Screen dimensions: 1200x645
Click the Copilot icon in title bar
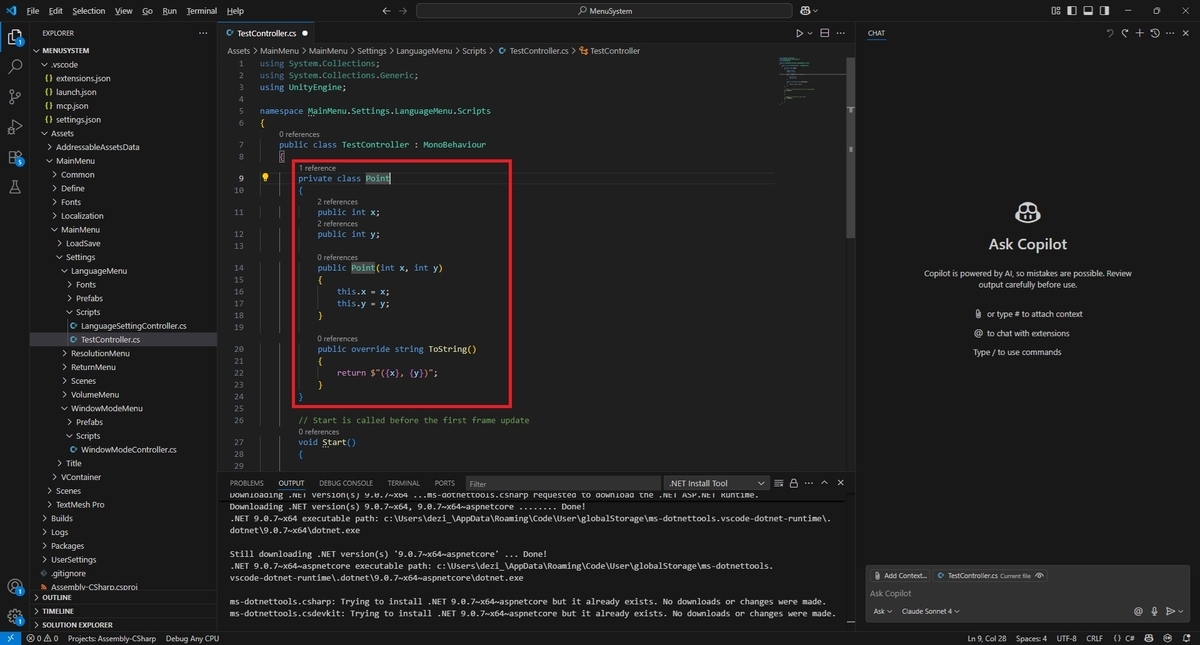[x=803, y=11]
